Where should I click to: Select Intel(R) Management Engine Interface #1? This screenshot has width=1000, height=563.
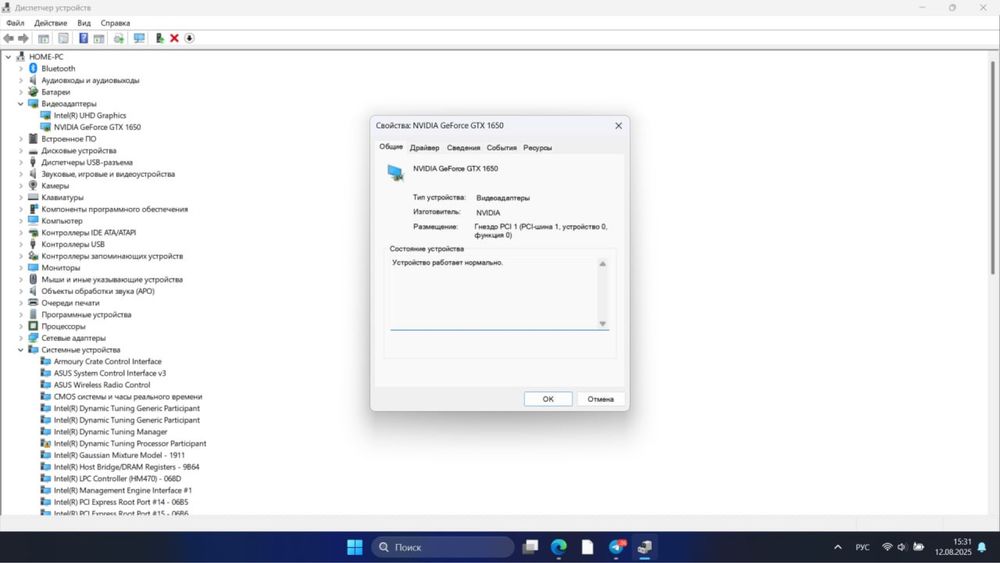(x=122, y=490)
